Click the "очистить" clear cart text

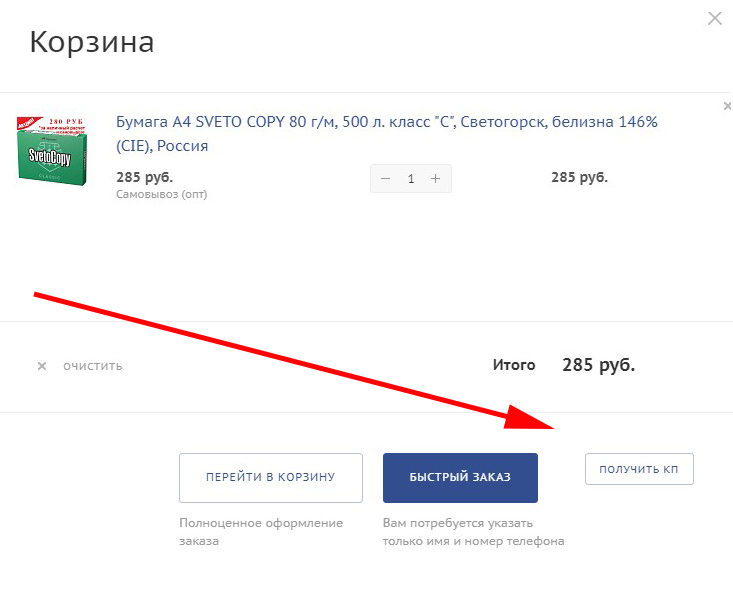pyautogui.click(x=92, y=366)
